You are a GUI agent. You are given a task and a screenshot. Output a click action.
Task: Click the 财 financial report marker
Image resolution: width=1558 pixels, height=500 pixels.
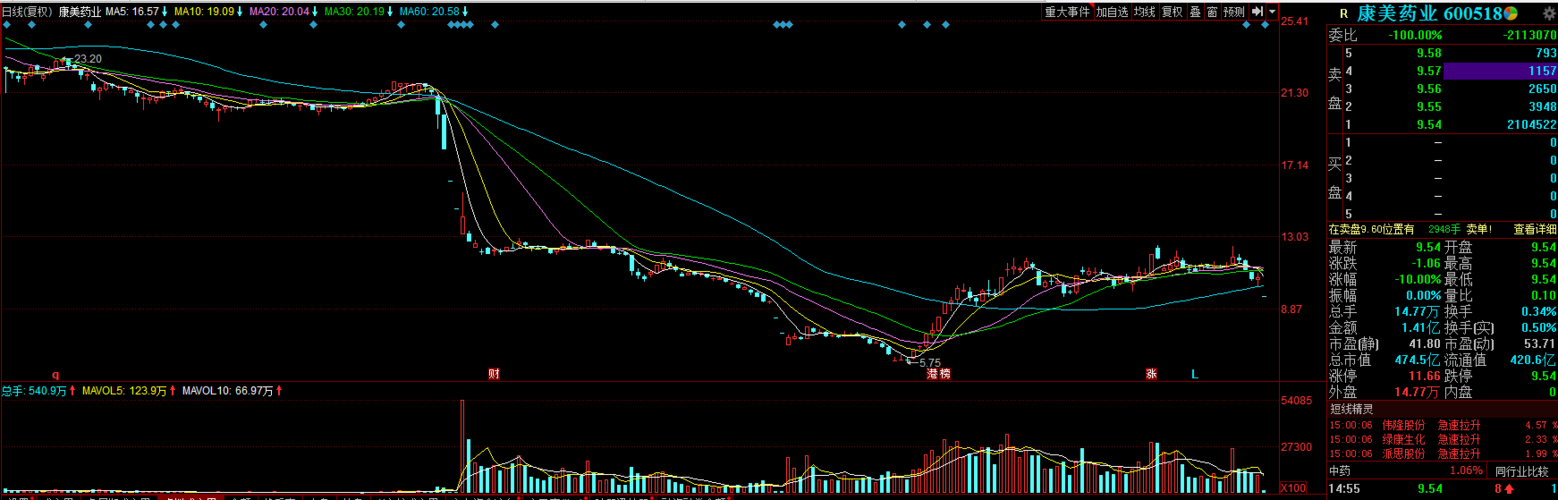coord(494,374)
